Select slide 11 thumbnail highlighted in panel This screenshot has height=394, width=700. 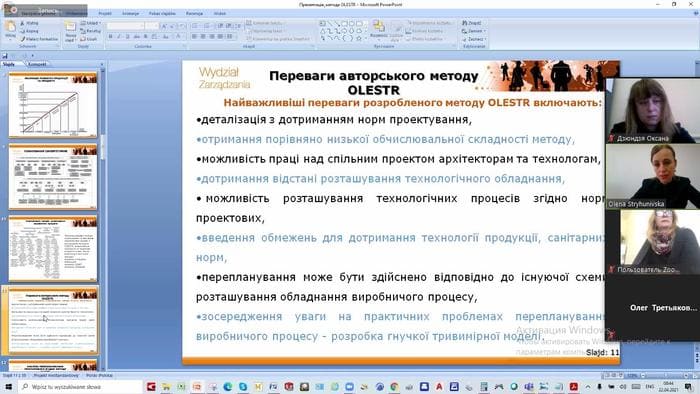click(53, 320)
